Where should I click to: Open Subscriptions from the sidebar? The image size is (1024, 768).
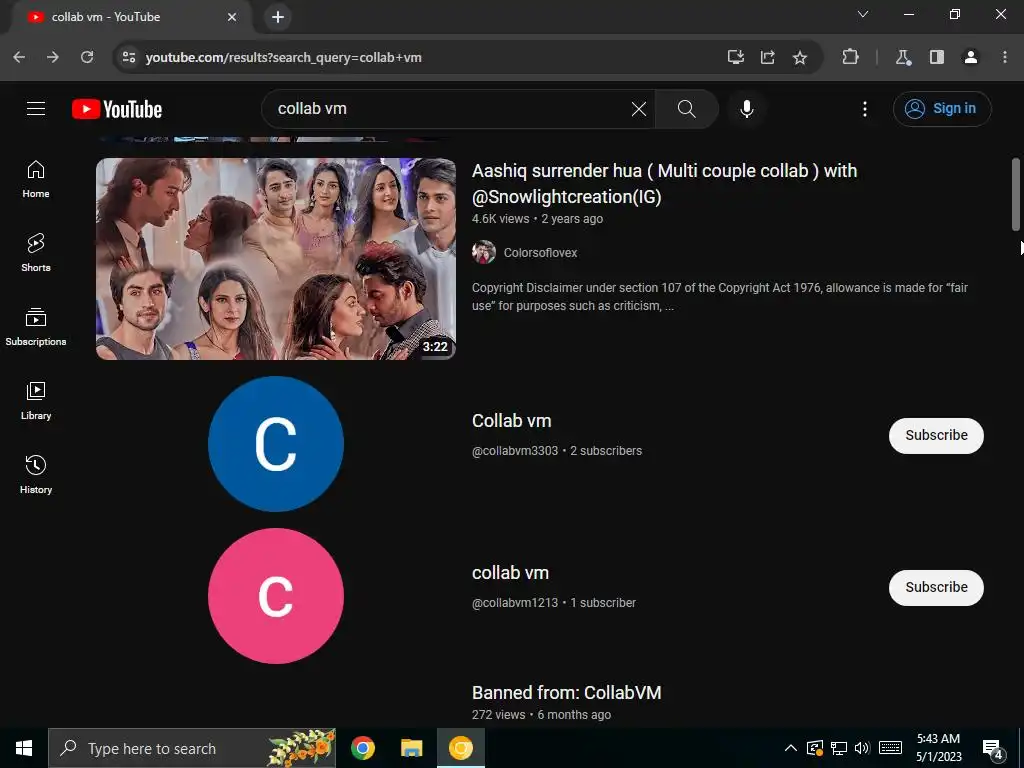36,327
